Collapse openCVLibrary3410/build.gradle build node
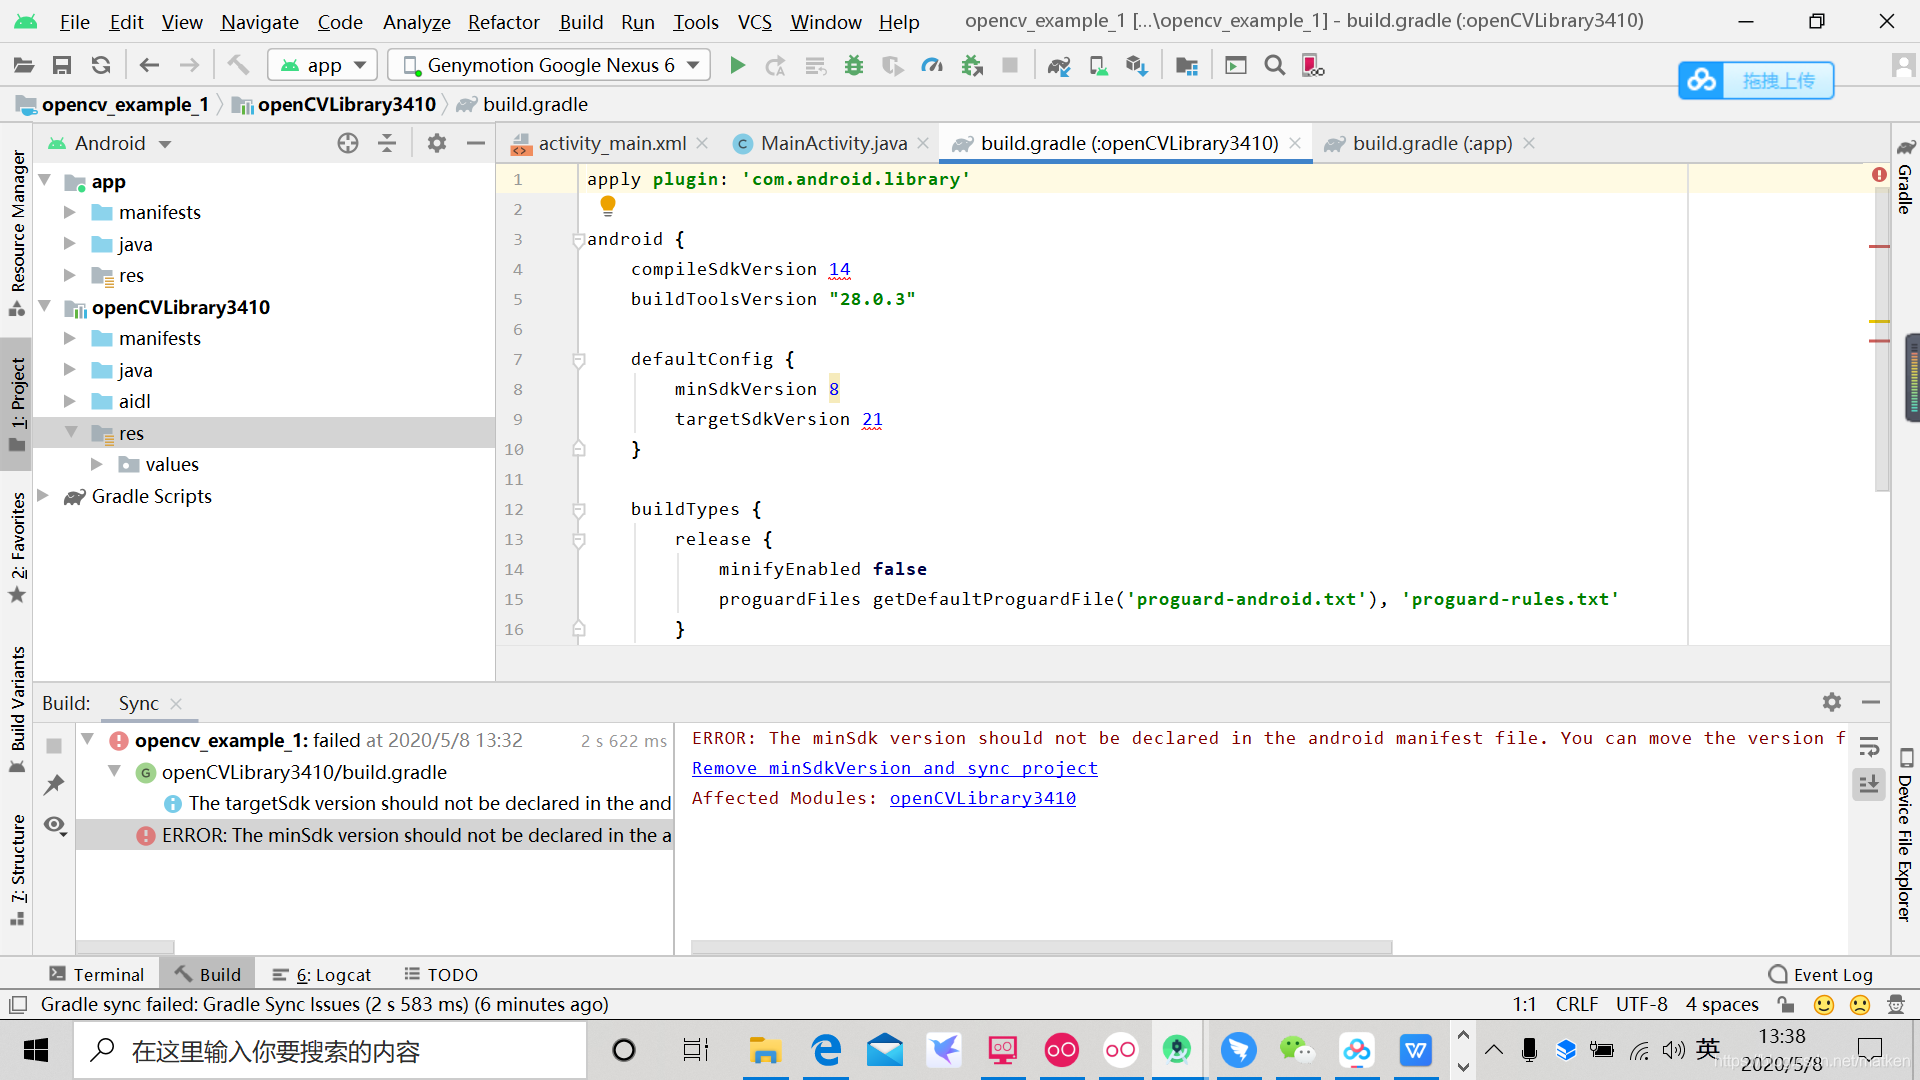Viewport: 1920px width, 1080px height. point(115,771)
